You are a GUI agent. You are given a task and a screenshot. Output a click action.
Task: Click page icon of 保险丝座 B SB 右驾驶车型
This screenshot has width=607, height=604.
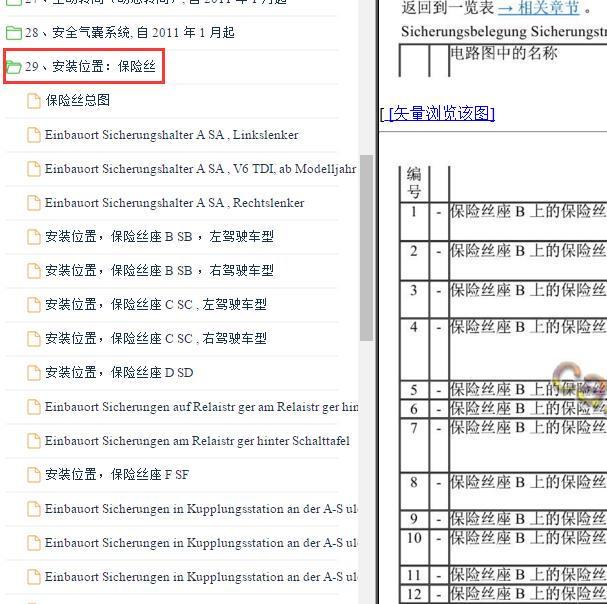tap(34, 271)
